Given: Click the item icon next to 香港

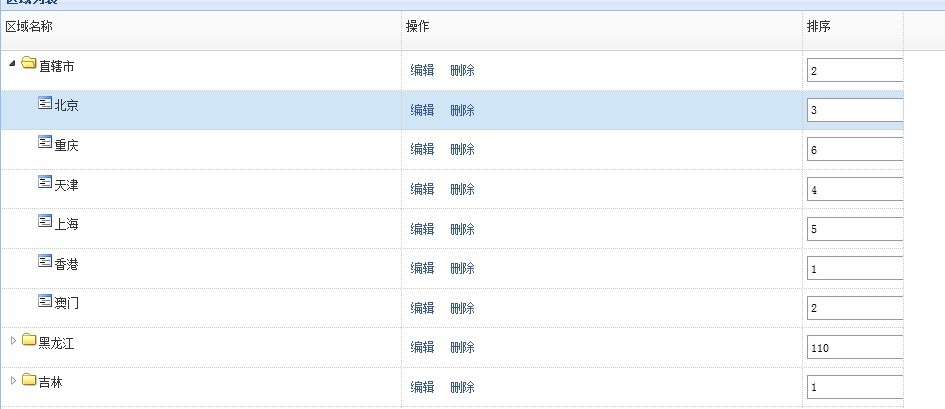Looking at the screenshot, I should tap(45, 261).
